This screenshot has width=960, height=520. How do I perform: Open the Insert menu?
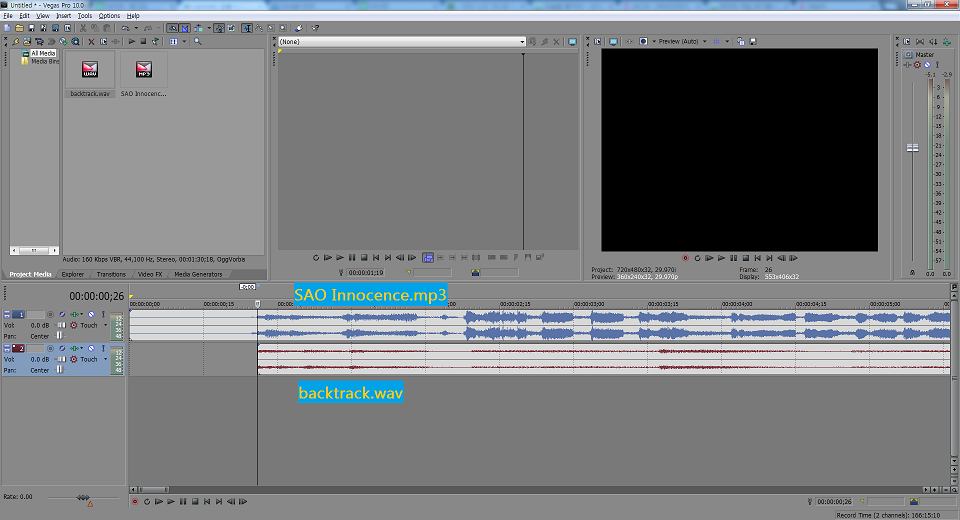[64, 16]
